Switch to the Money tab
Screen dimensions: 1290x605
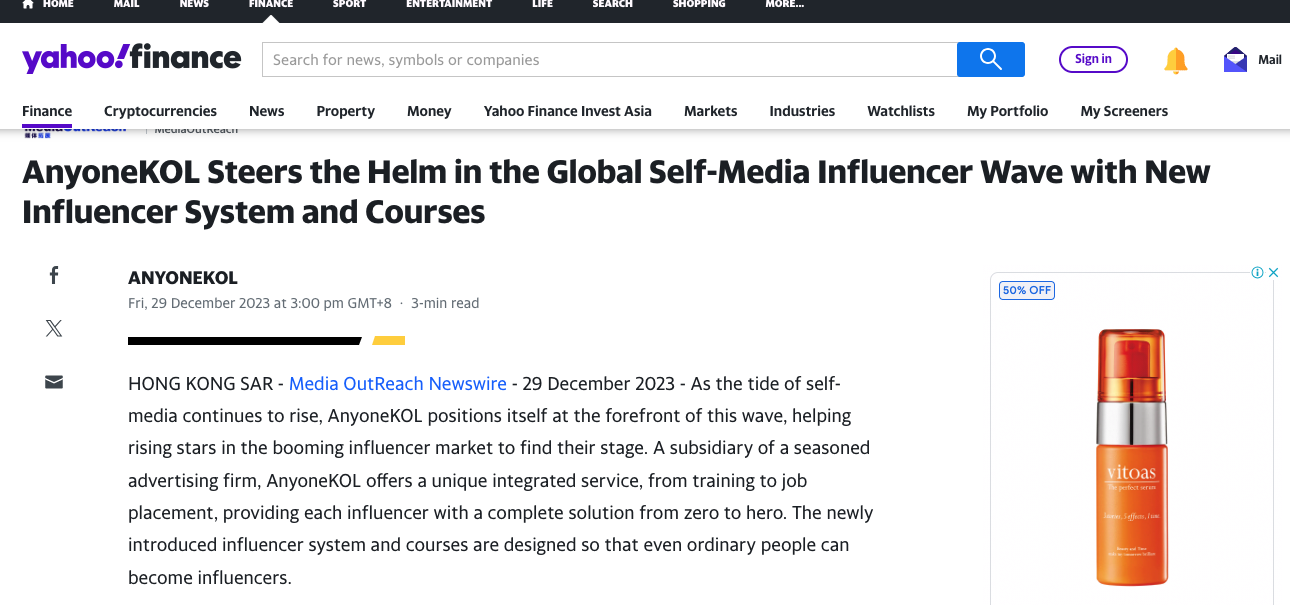click(x=429, y=111)
